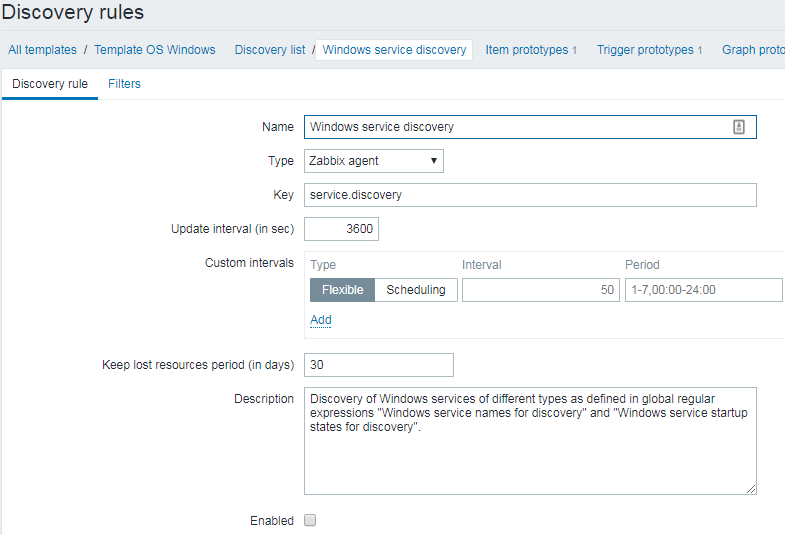Click the autofill icon in Name field
Screen dimensions: 785x535
point(739,127)
